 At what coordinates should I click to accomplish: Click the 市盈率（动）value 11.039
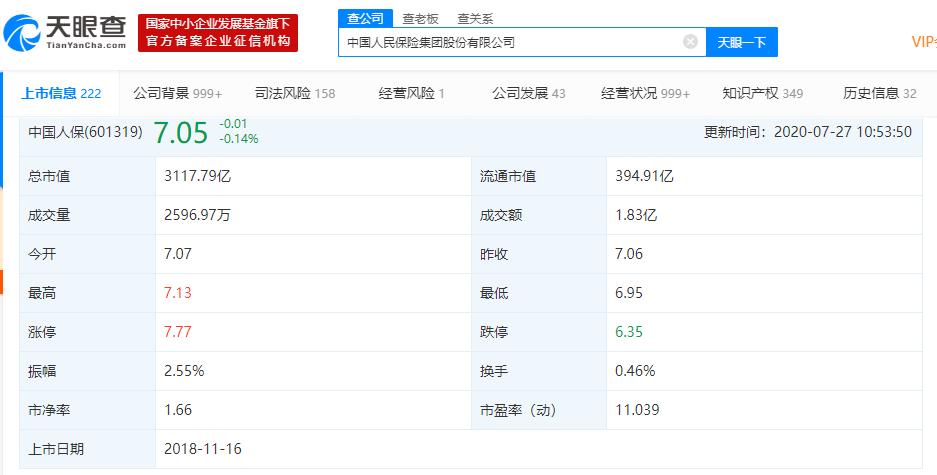click(x=637, y=410)
